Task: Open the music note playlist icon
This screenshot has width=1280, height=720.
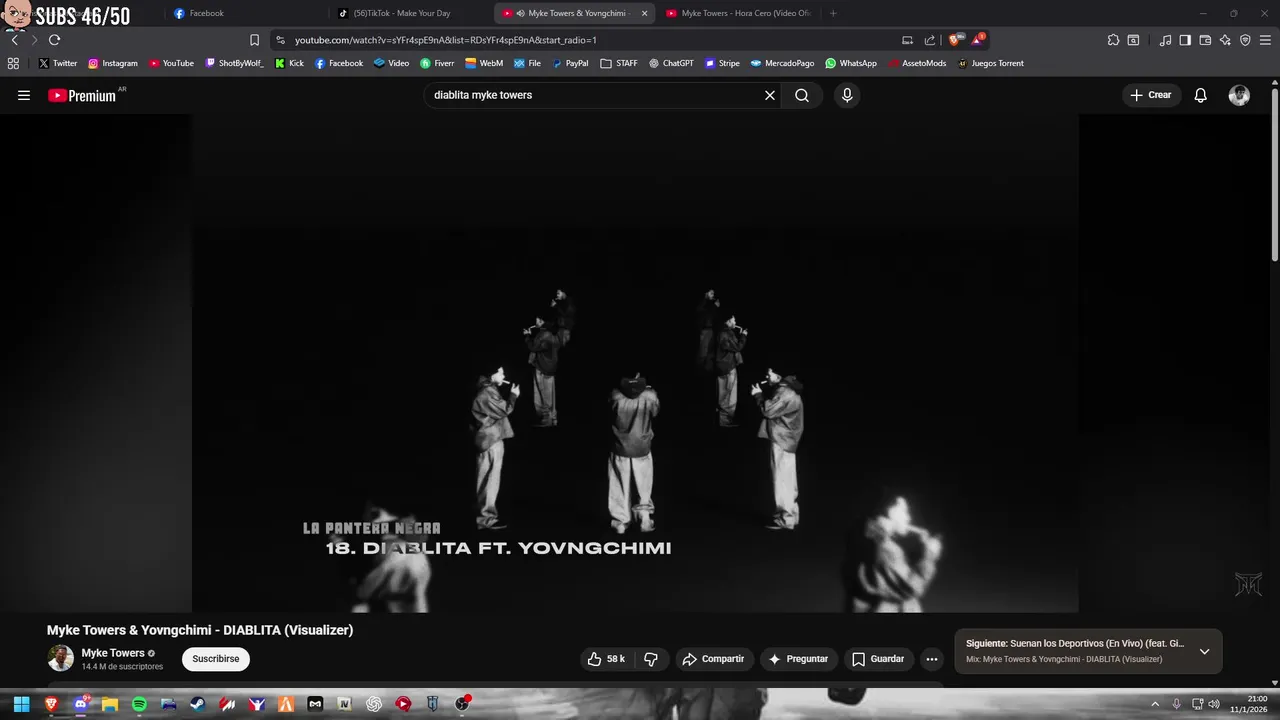Action: 1165,40
